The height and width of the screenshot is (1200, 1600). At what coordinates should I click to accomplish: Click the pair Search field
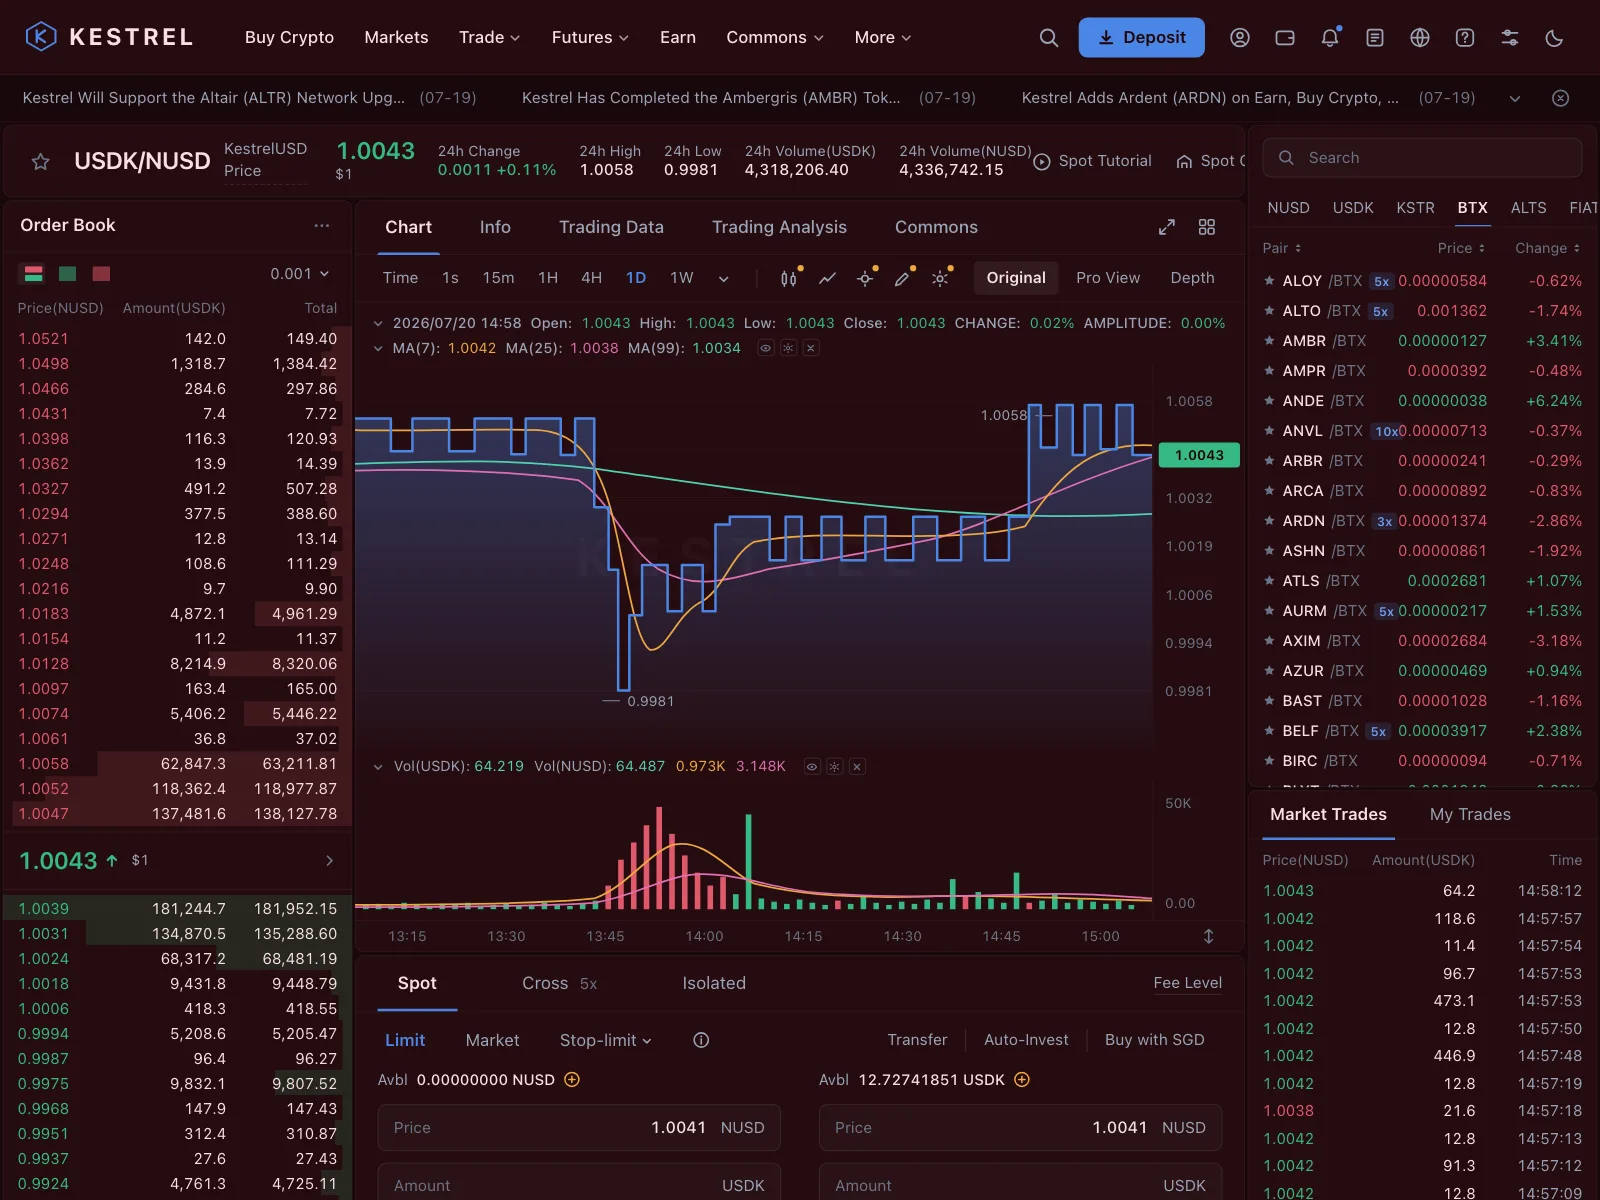1422,158
